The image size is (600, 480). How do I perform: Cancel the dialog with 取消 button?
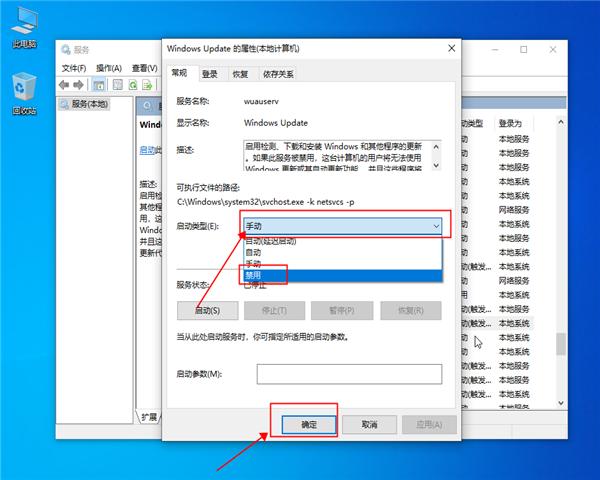tap(369, 424)
